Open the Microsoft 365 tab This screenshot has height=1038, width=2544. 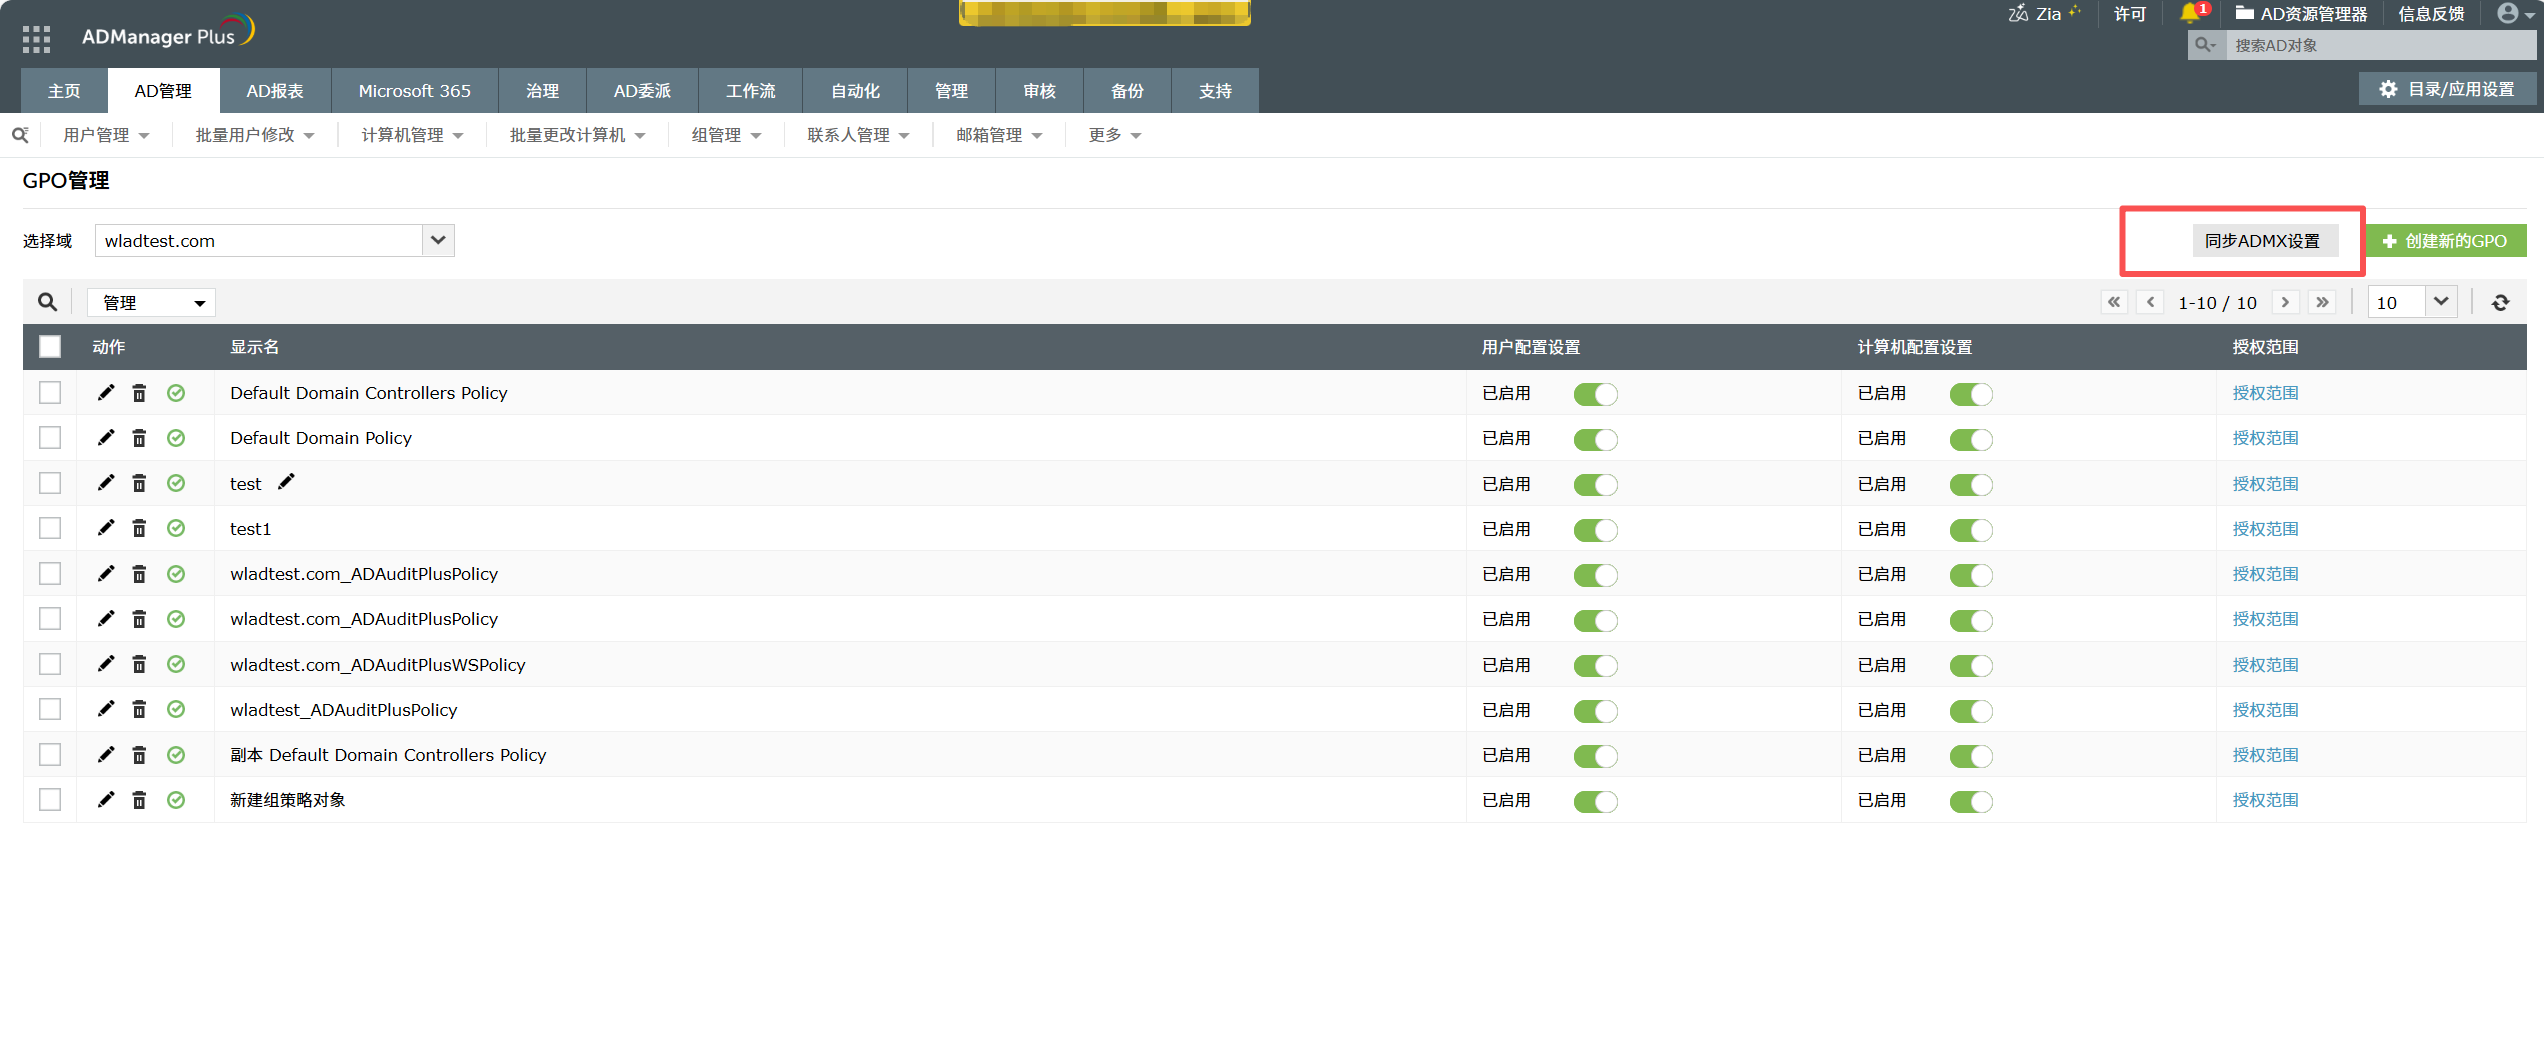[x=414, y=91]
